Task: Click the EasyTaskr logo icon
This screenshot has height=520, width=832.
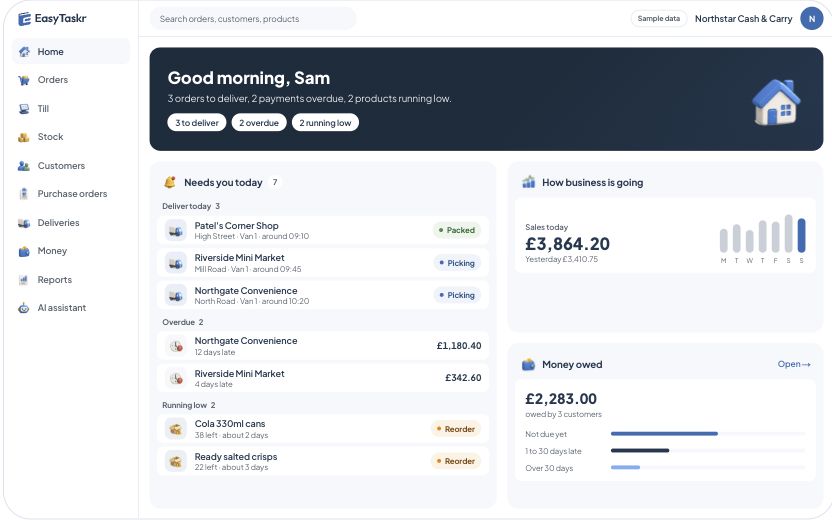Action: click(24, 19)
